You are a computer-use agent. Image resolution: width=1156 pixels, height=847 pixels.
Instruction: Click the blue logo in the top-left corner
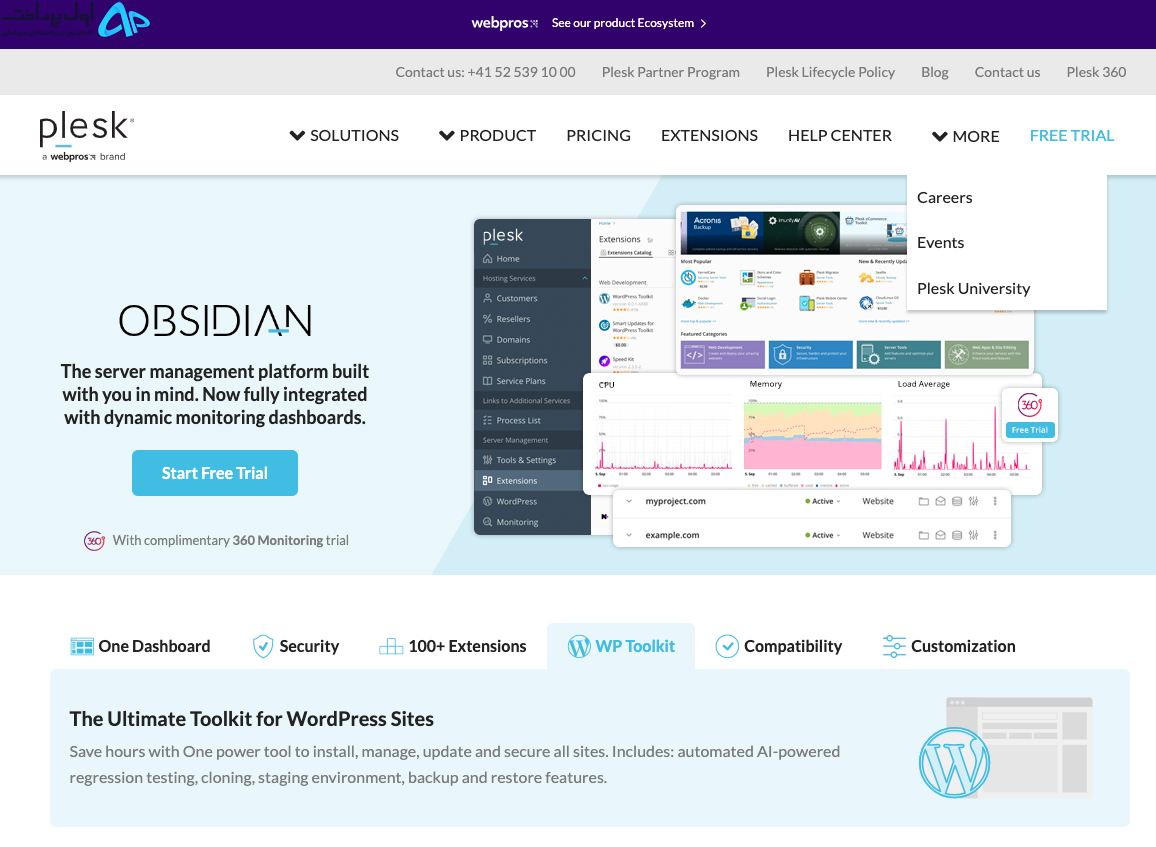tap(124, 20)
